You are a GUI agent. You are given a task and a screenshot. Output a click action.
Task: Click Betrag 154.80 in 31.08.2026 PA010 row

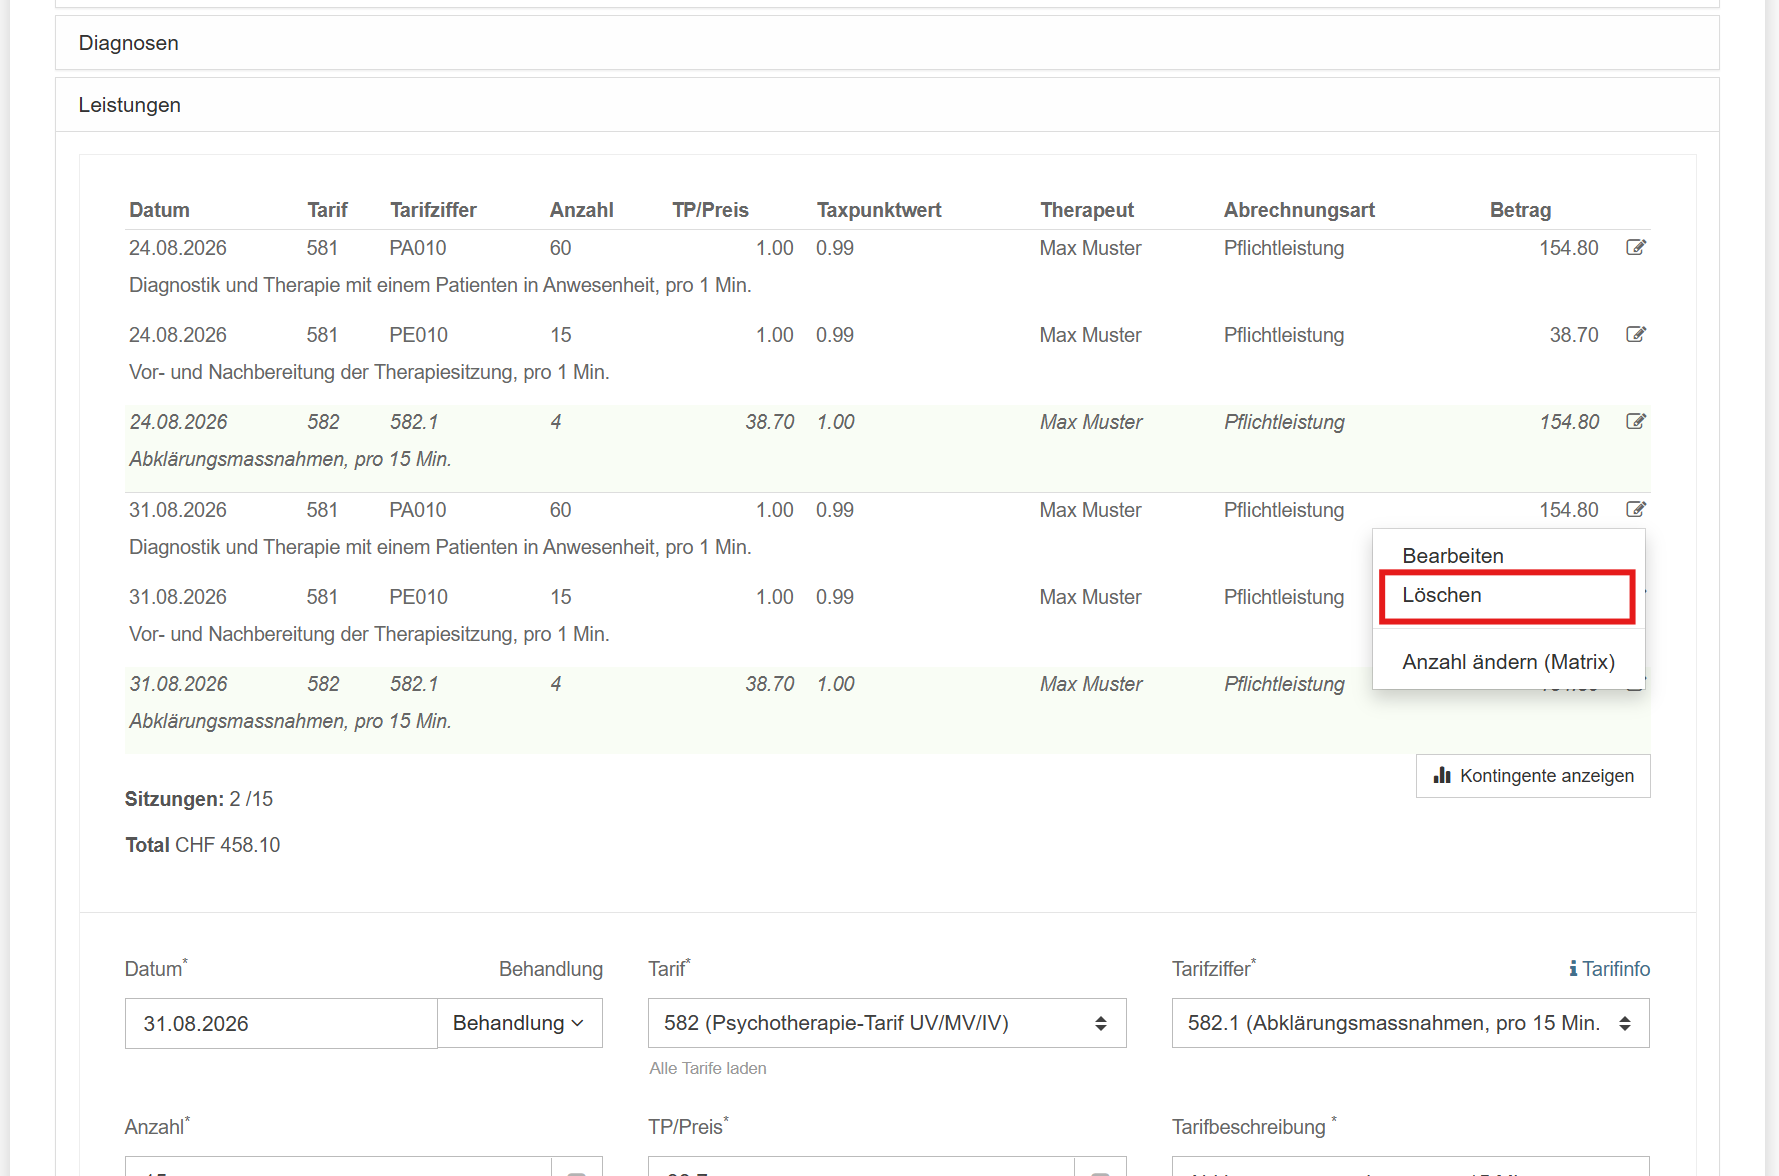coord(1569,510)
